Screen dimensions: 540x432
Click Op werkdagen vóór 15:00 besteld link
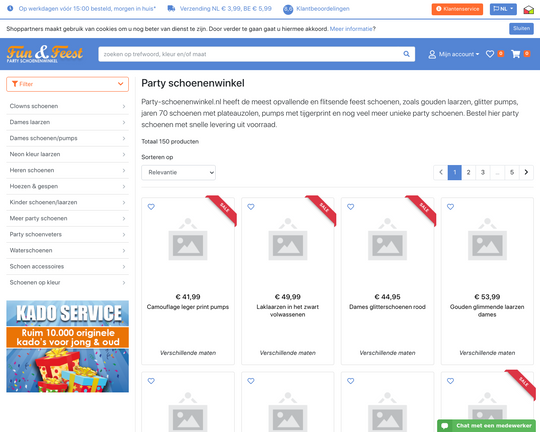tap(87, 9)
